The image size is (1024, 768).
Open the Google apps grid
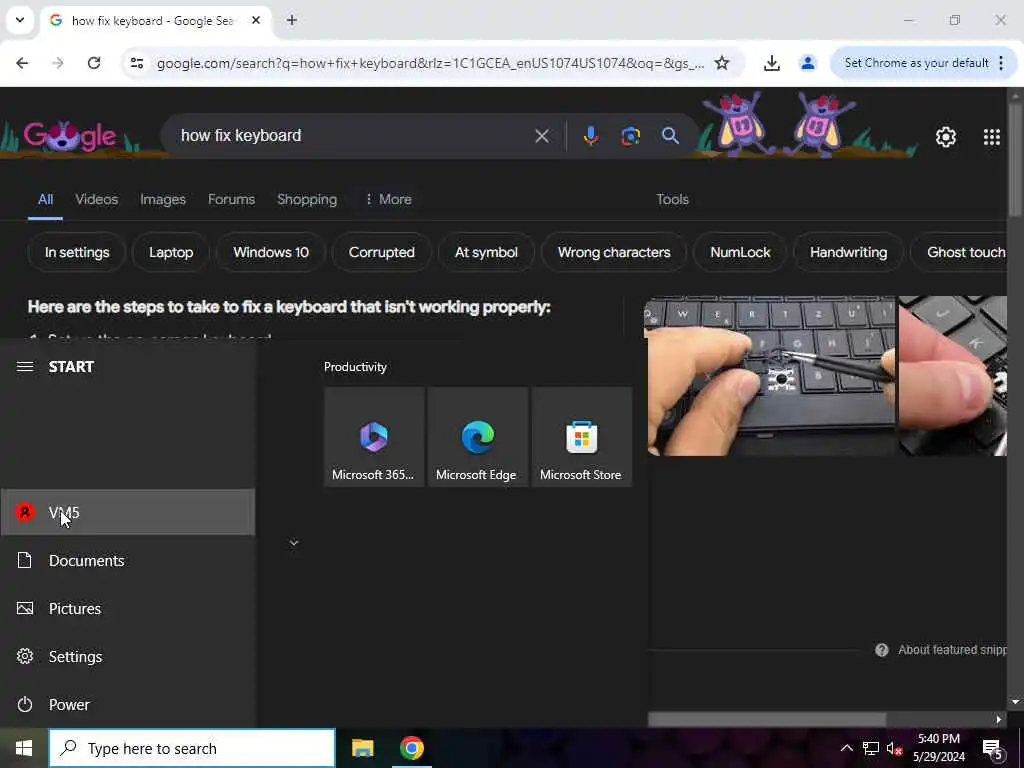(x=991, y=136)
